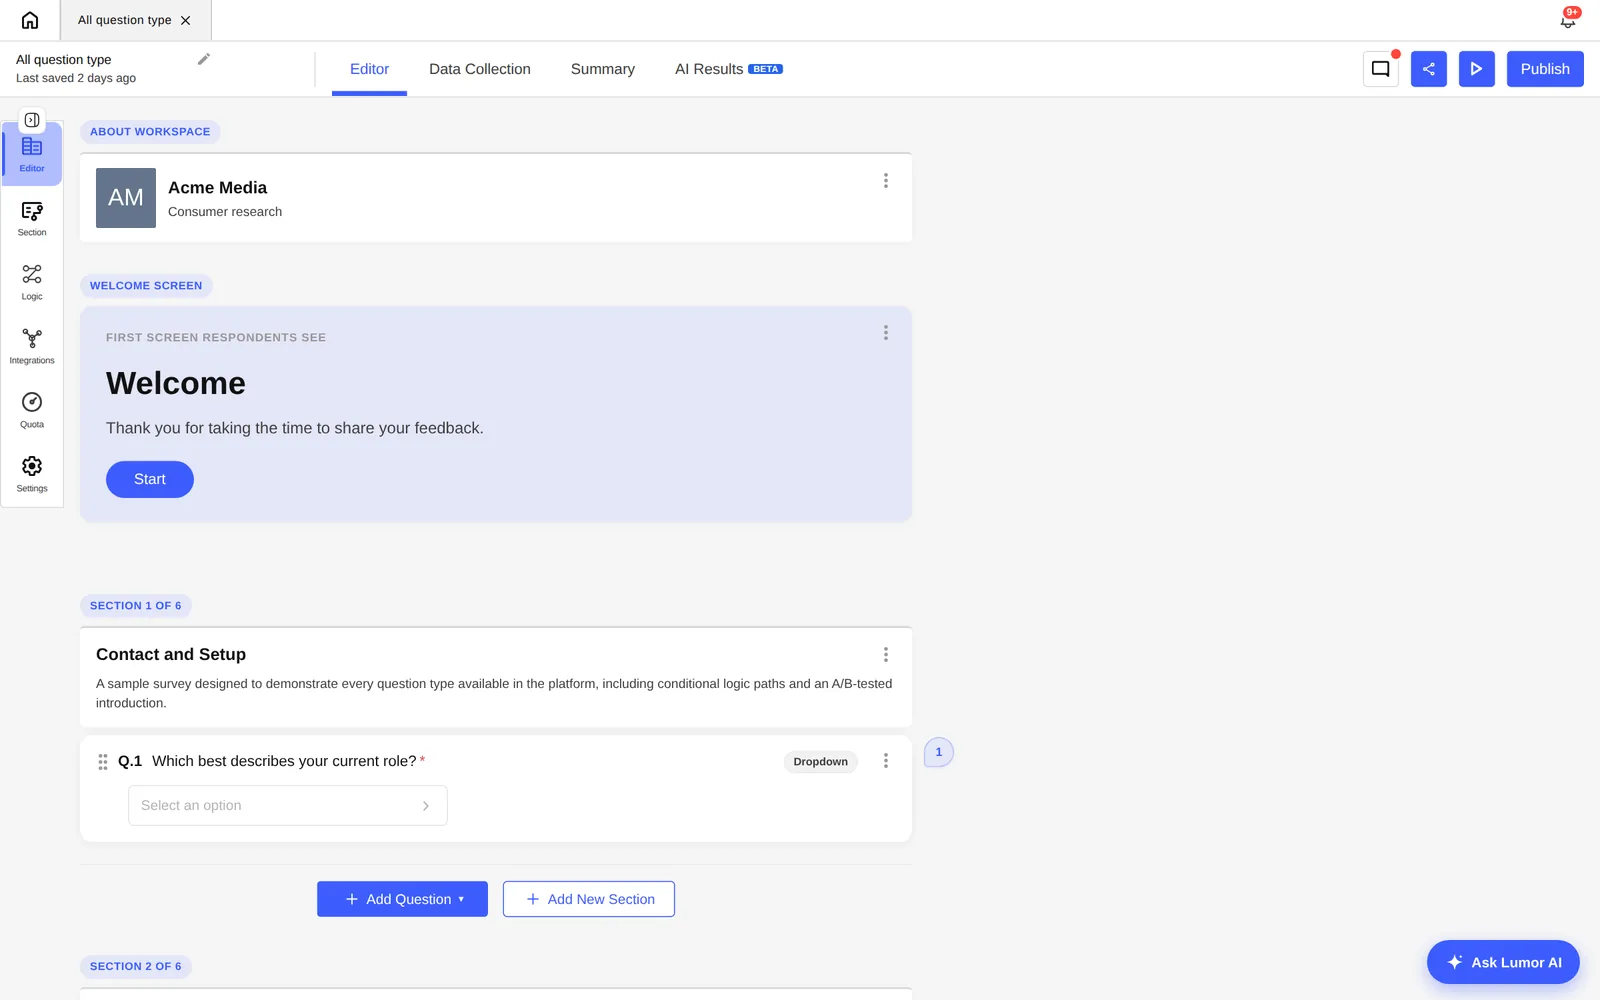Open notifications bell
This screenshot has height=1000, width=1600.
click(x=1568, y=20)
